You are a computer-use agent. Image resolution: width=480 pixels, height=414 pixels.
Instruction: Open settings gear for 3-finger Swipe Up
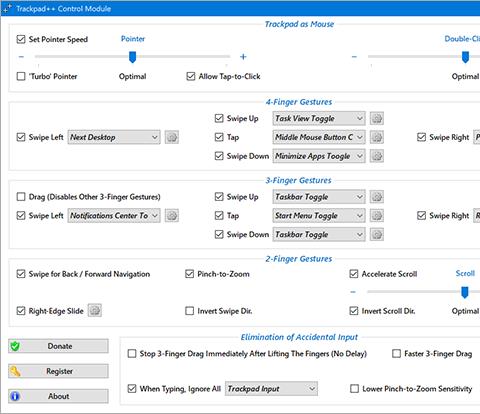point(377,197)
